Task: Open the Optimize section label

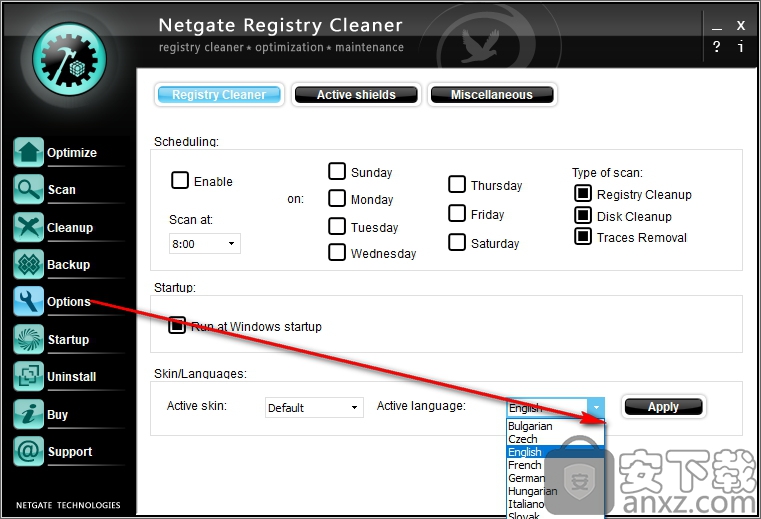Action: (72, 152)
